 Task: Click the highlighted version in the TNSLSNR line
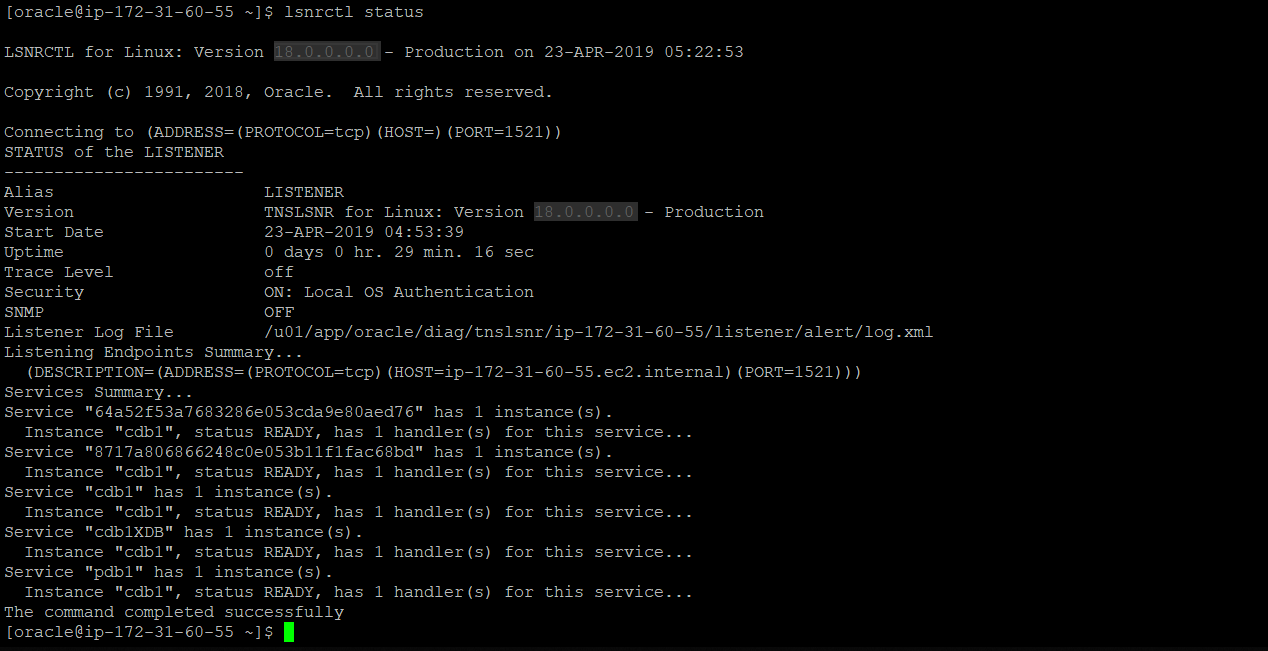coord(585,212)
